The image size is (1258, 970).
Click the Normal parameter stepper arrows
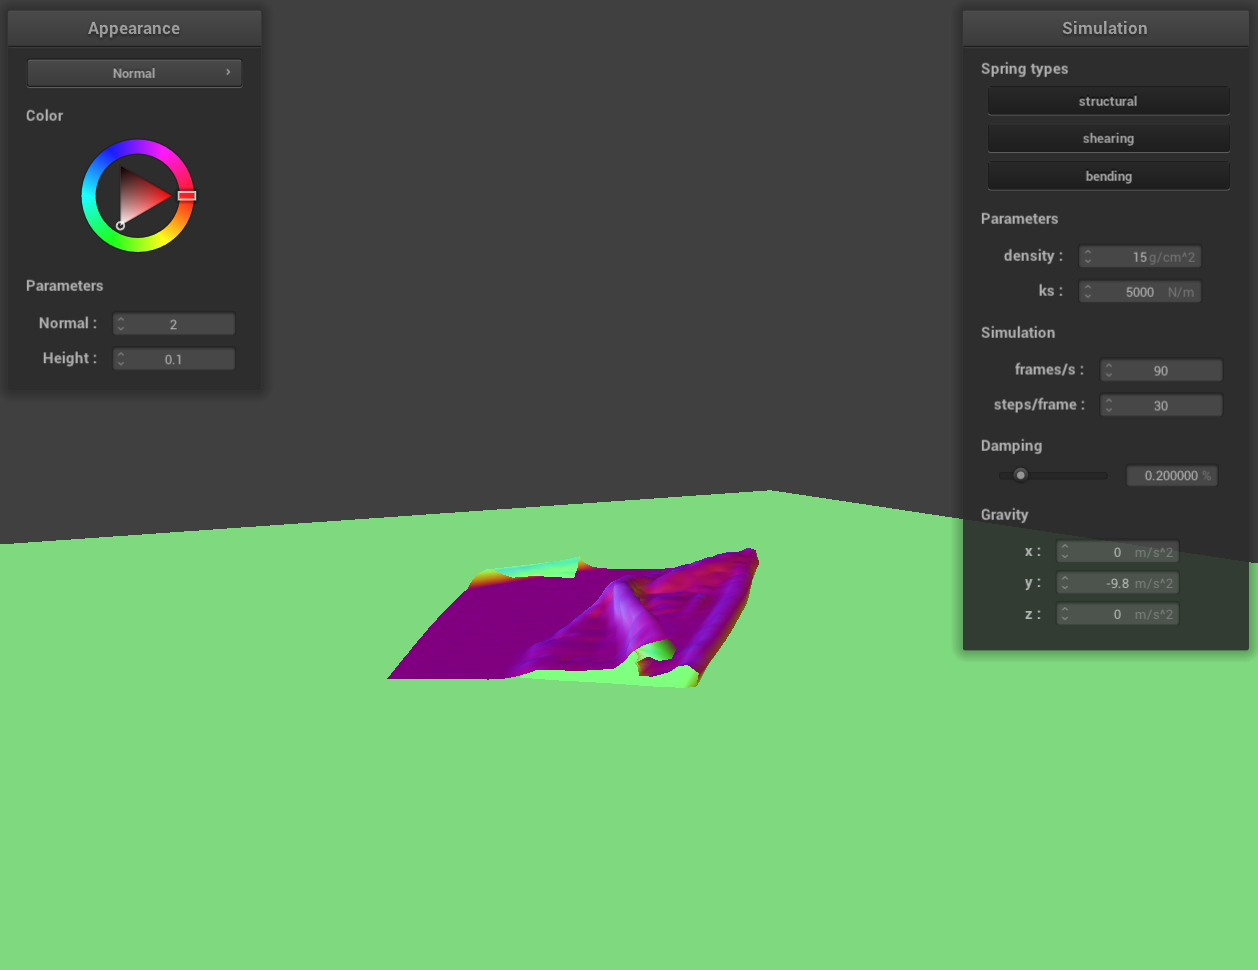(x=121, y=324)
